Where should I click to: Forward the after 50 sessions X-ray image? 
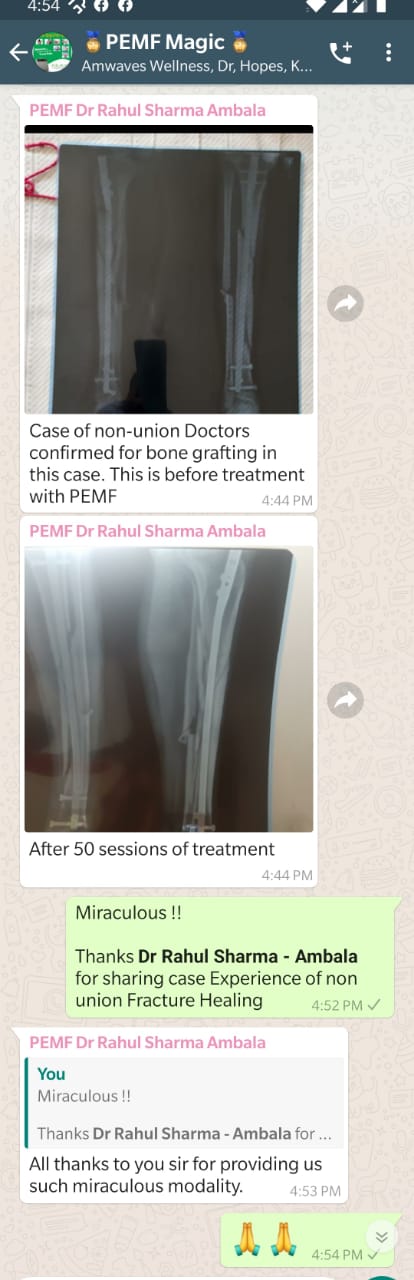click(x=345, y=700)
